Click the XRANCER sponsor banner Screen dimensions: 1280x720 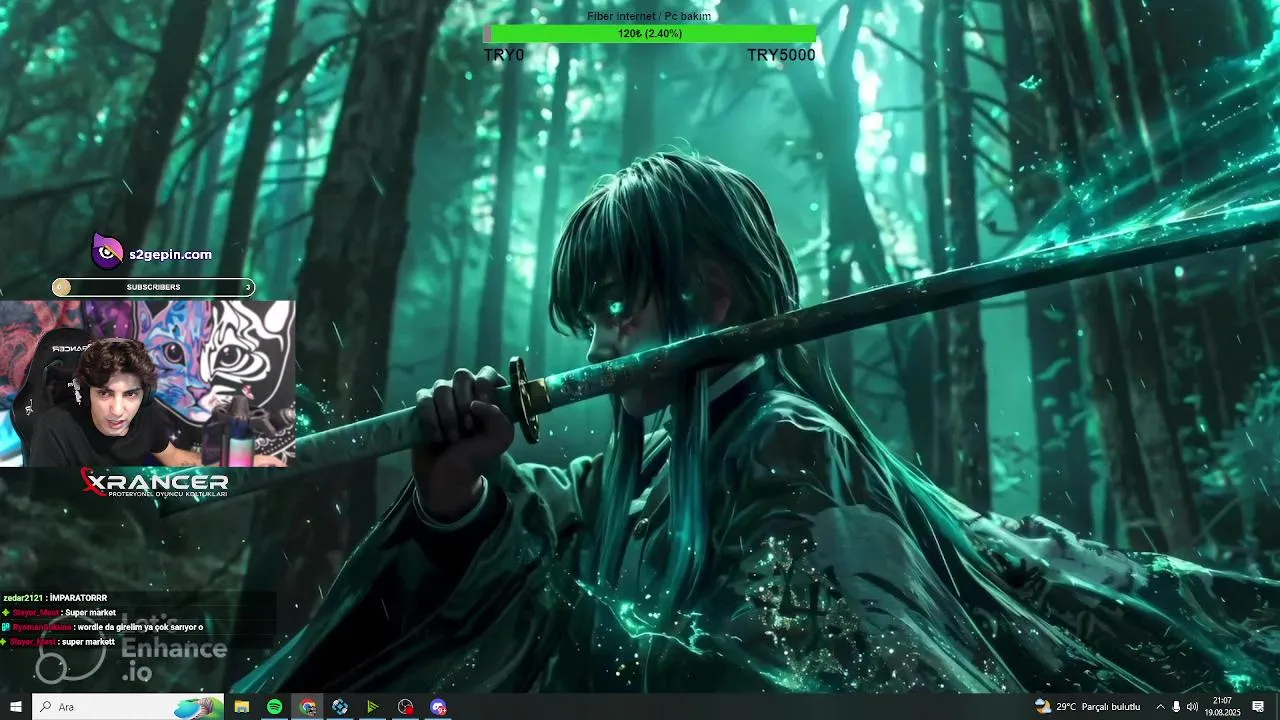click(x=154, y=483)
